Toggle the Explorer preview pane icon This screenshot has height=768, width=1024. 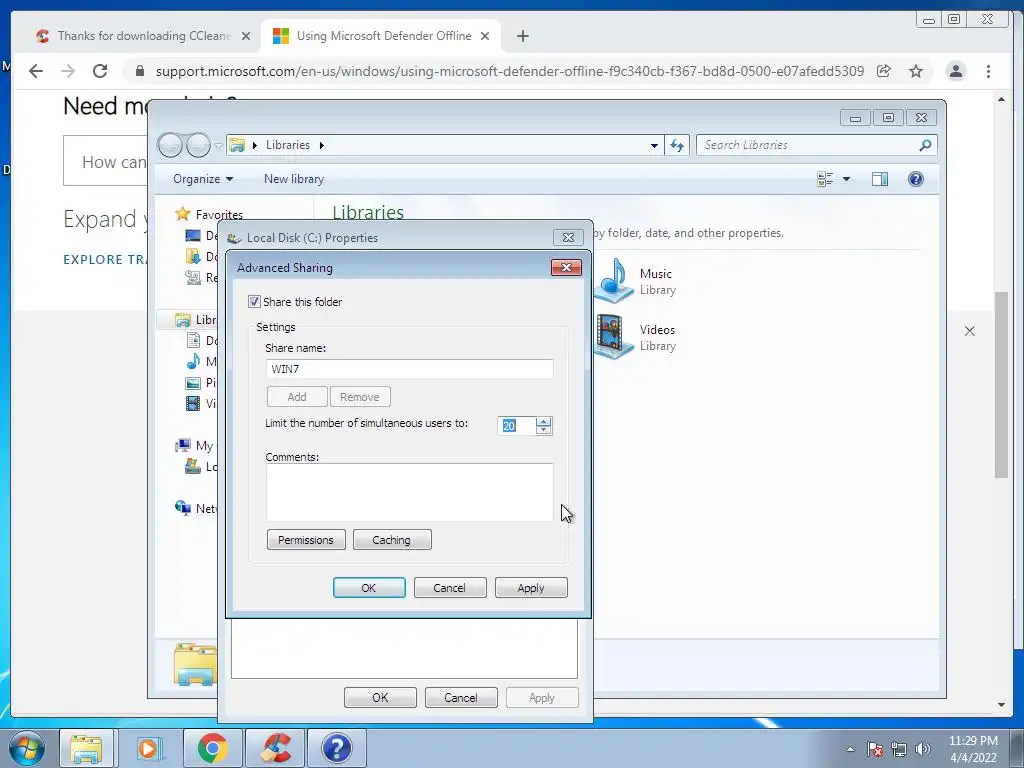coord(880,179)
